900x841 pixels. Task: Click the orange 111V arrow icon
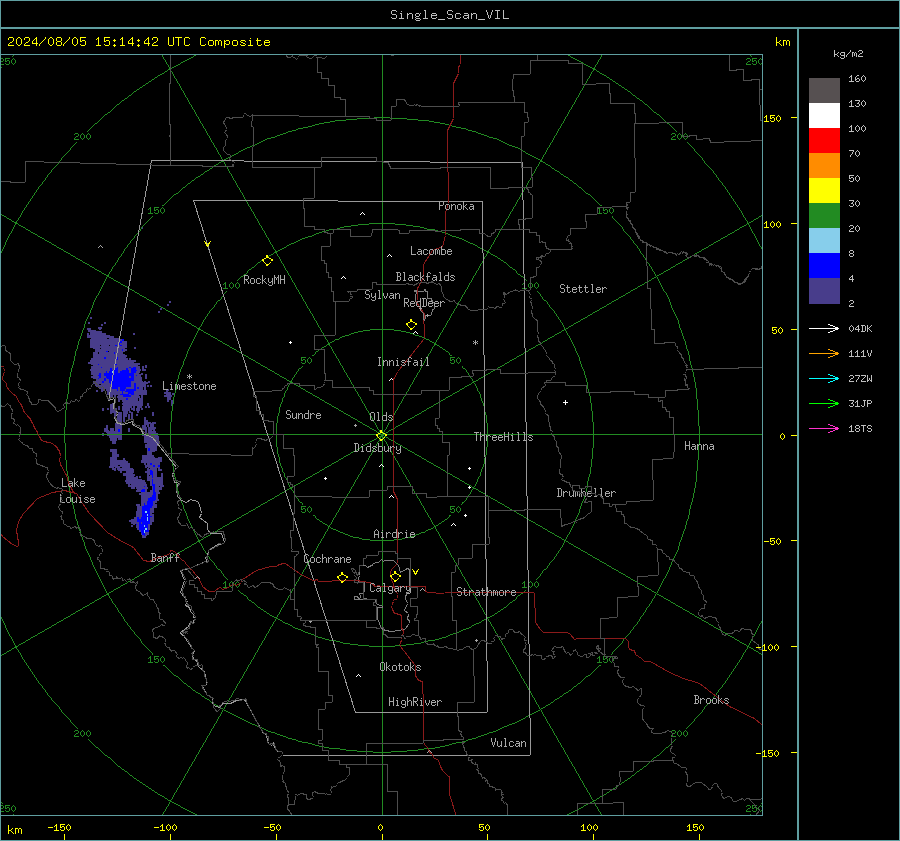click(x=824, y=354)
